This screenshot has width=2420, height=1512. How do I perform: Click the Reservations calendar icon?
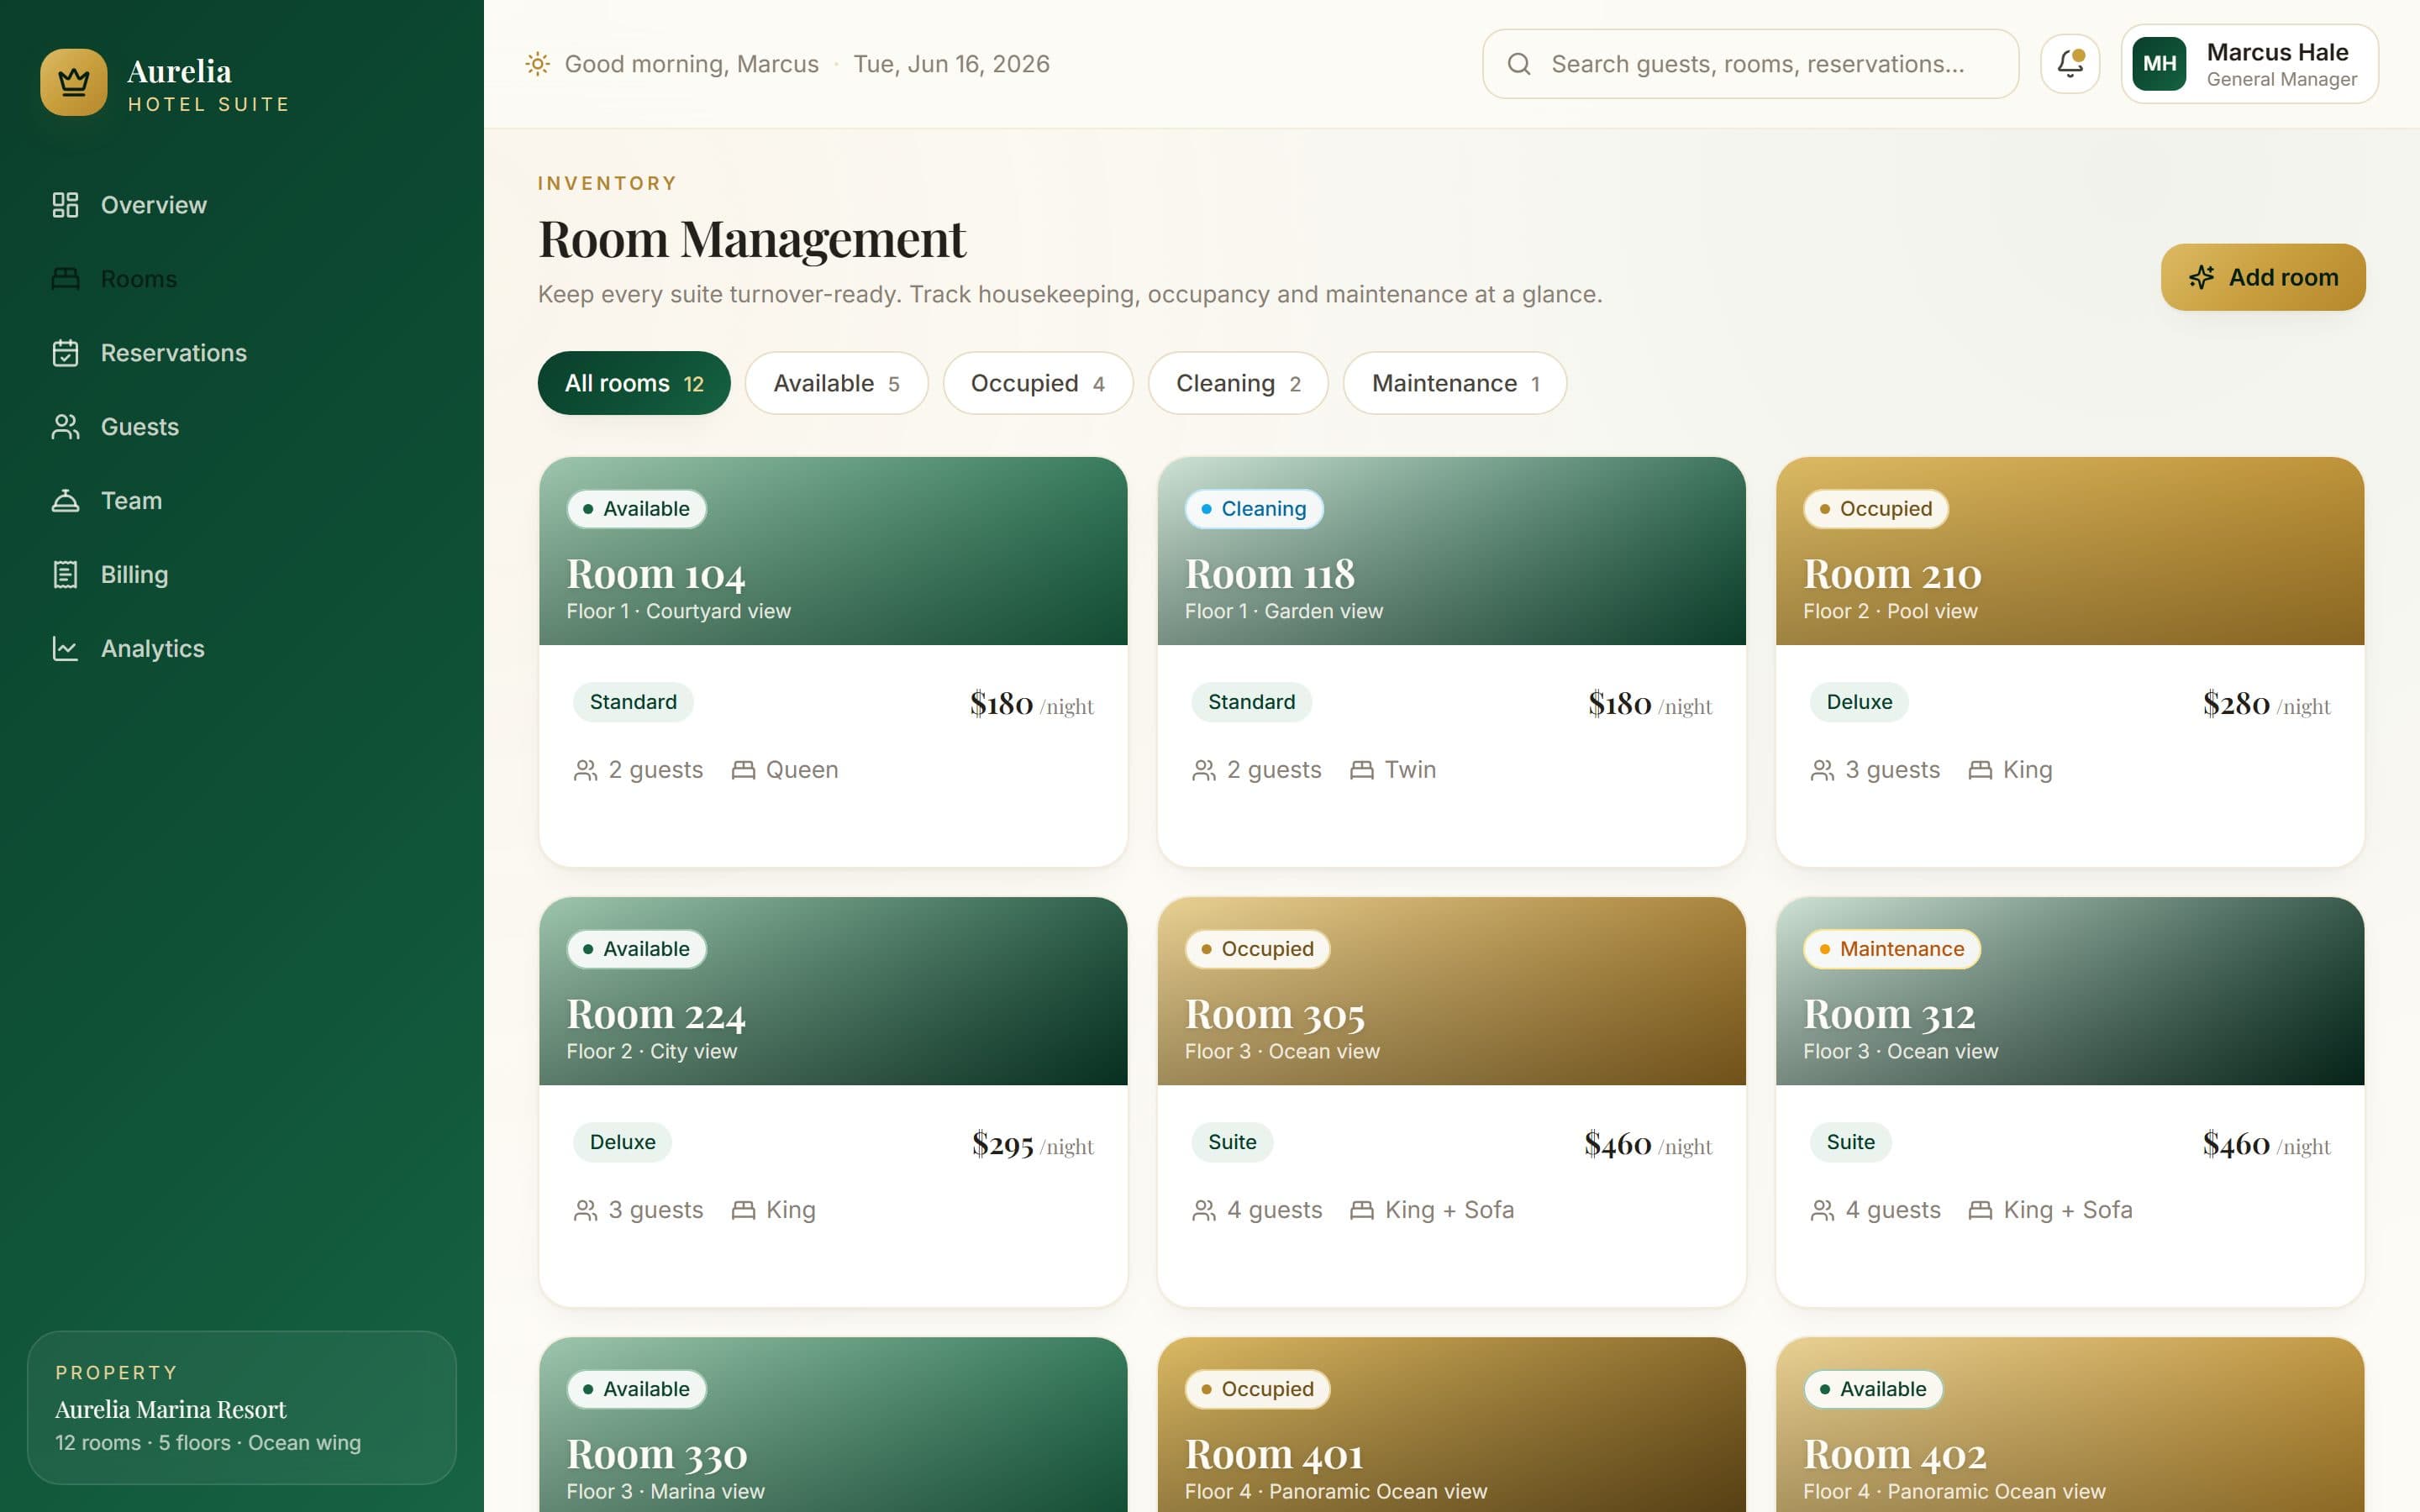[65, 353]
